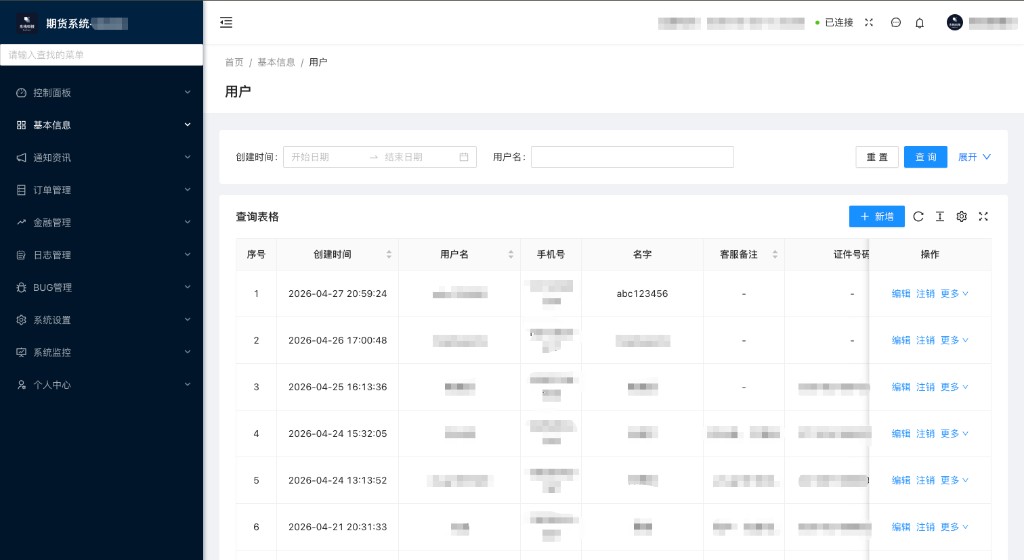Viewport: 1024px width, 560px height.
Task: Click the 基本信息 grid icon
Action: [21, 125]
